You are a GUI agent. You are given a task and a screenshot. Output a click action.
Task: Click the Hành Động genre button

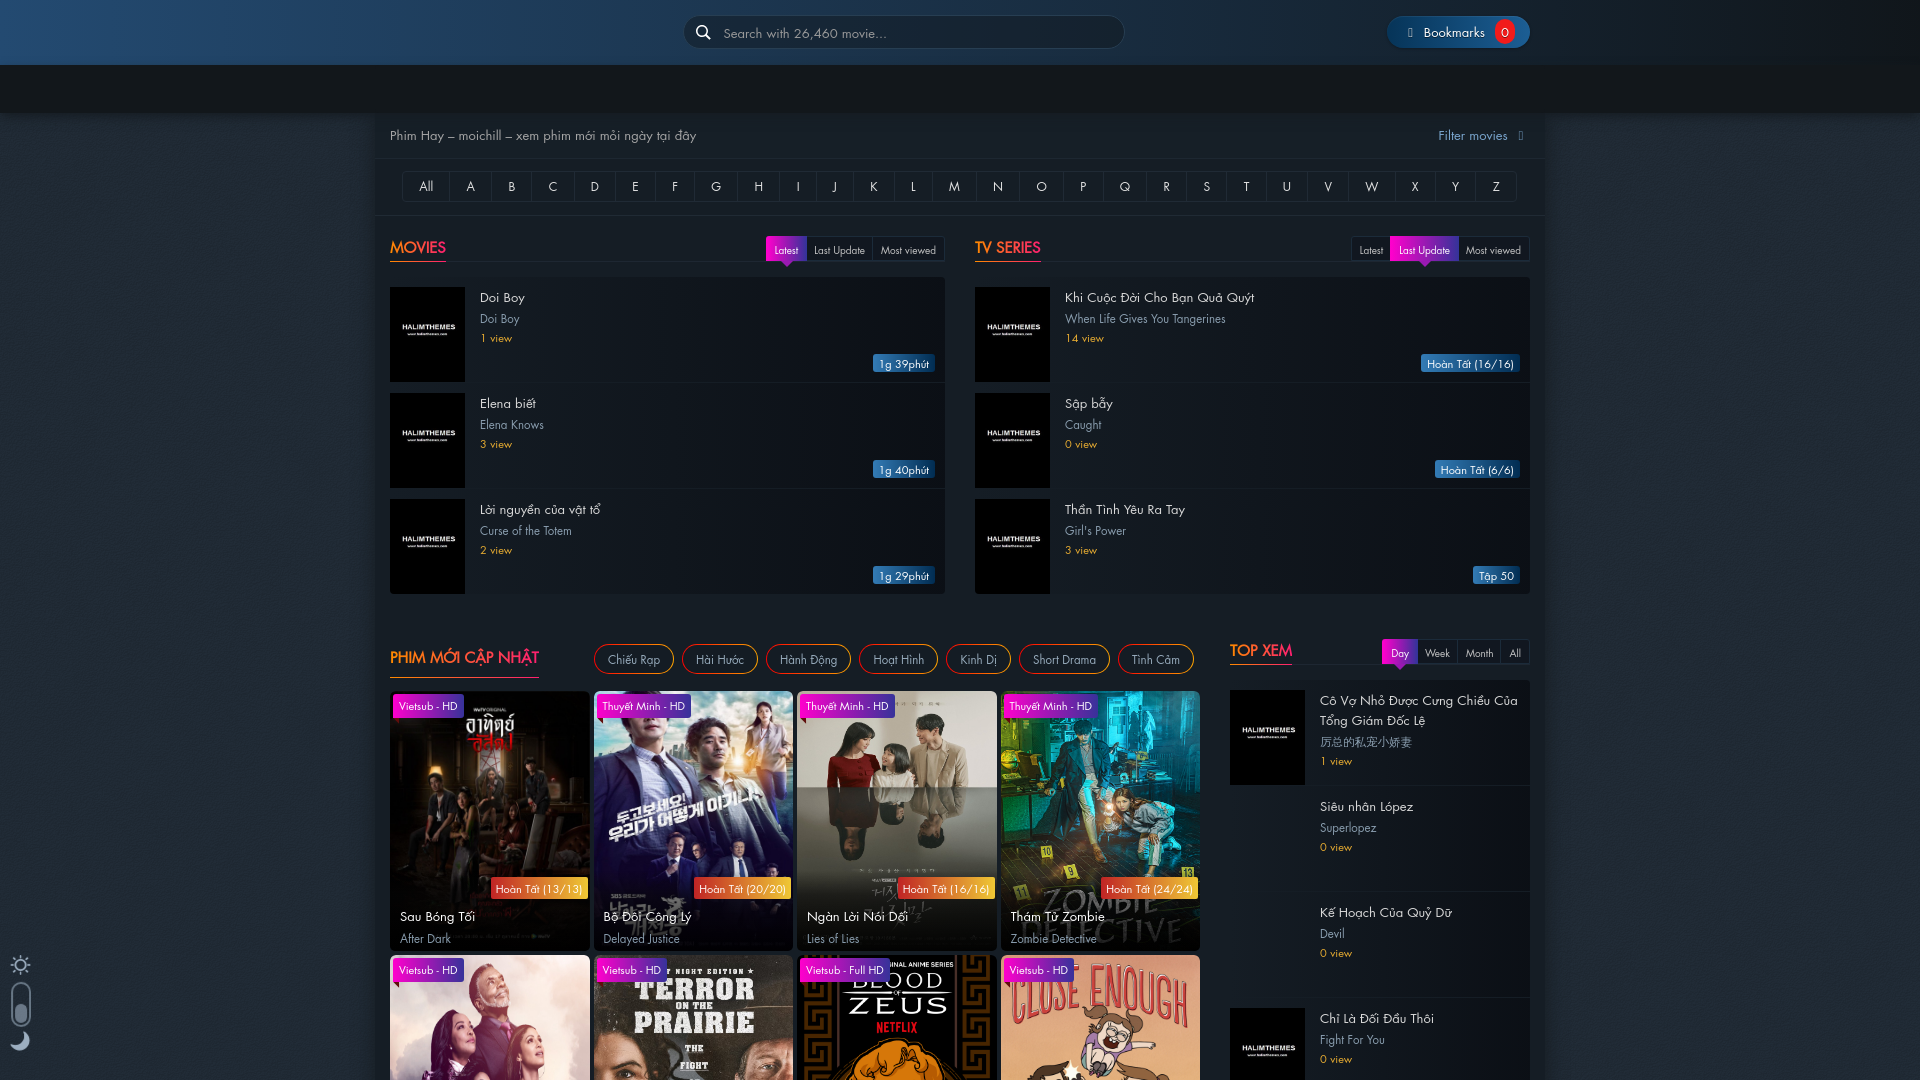[807, 660]
